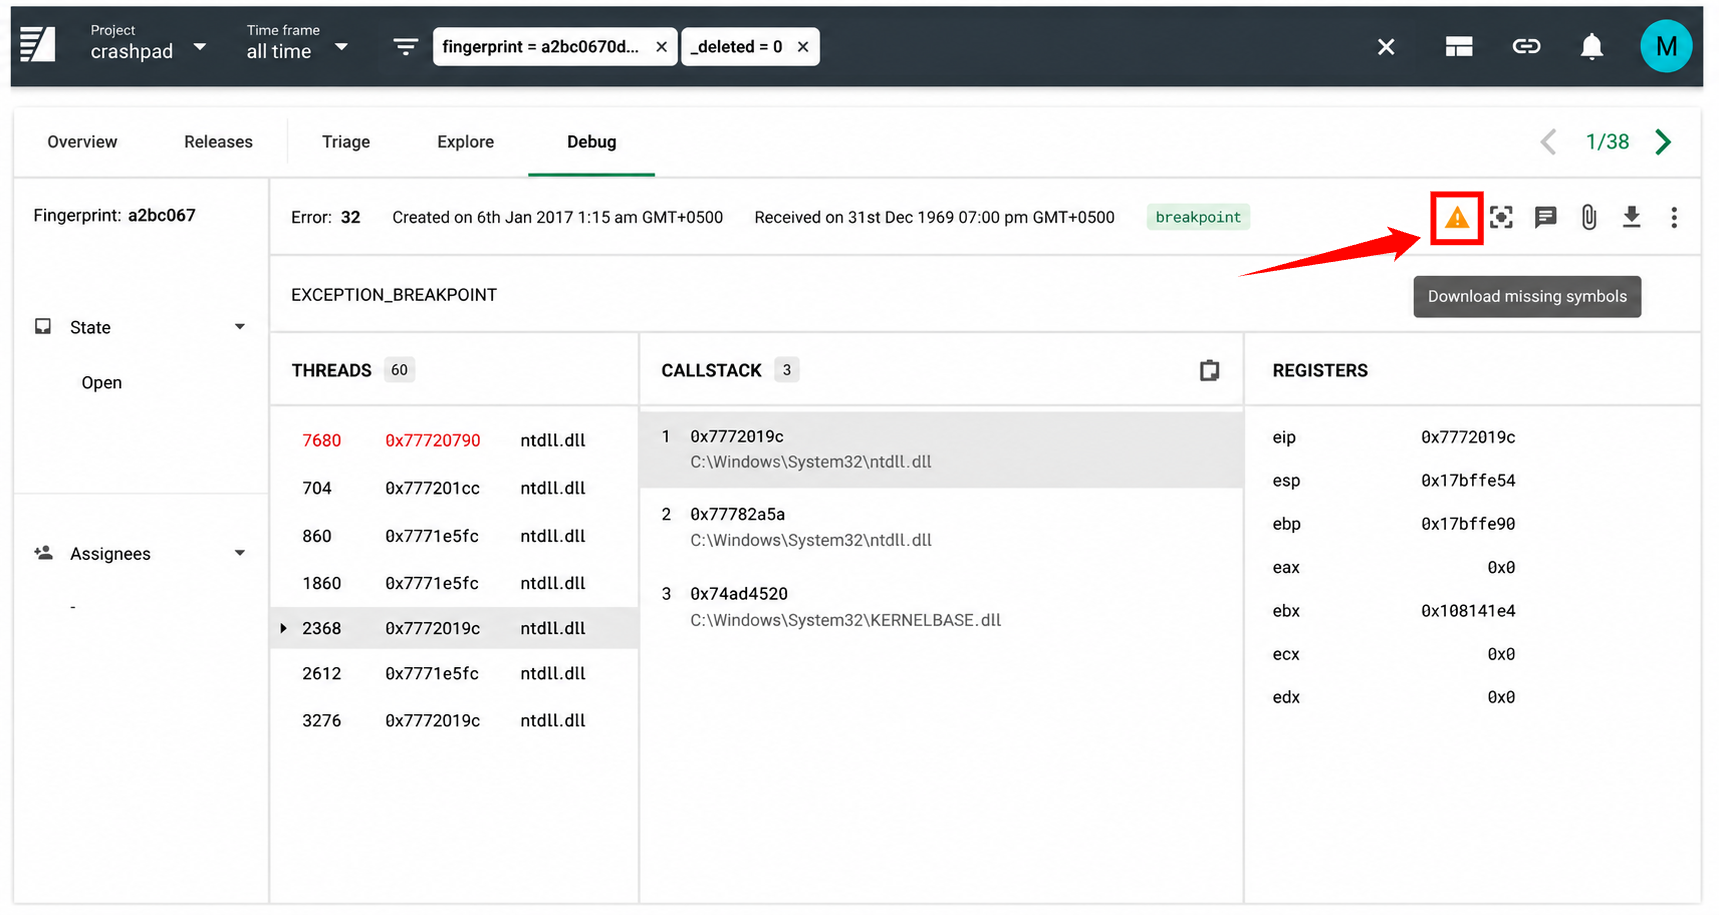The width and height of the screenshot is (1719, 915).
Task: Select thread 3276 row
Action: coord(454,720)
